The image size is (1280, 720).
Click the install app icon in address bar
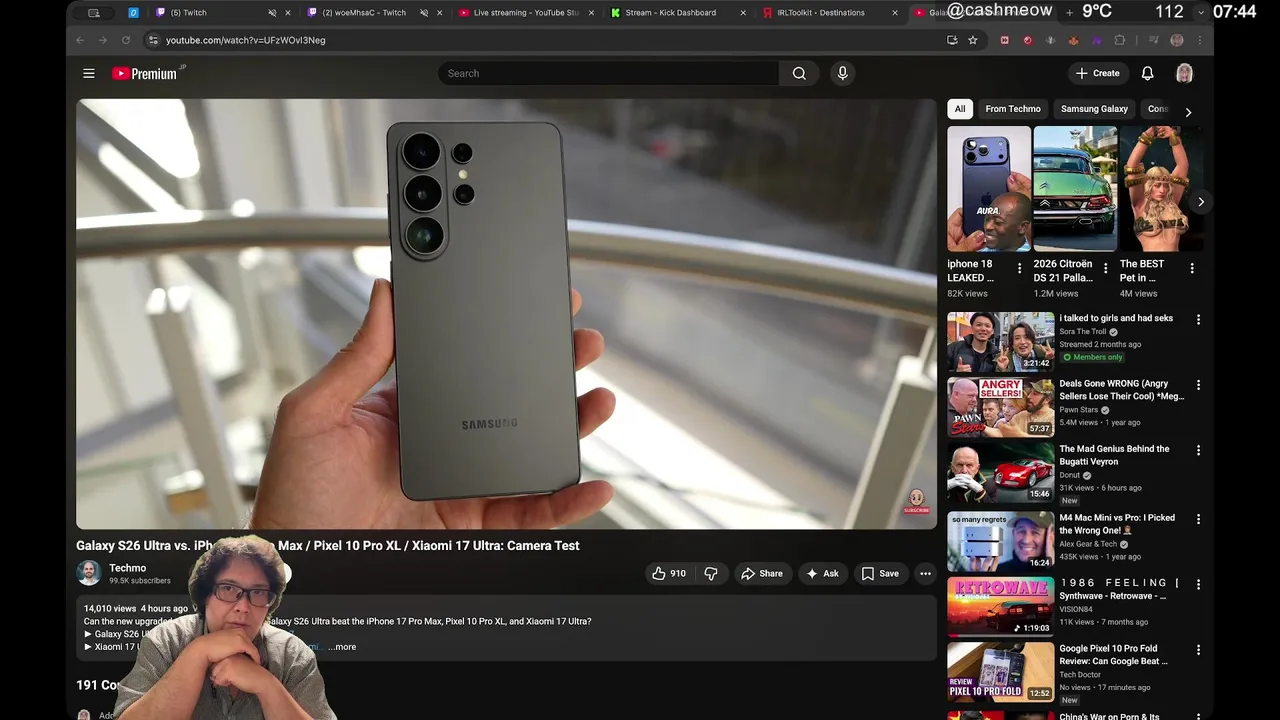coord(952,40)
